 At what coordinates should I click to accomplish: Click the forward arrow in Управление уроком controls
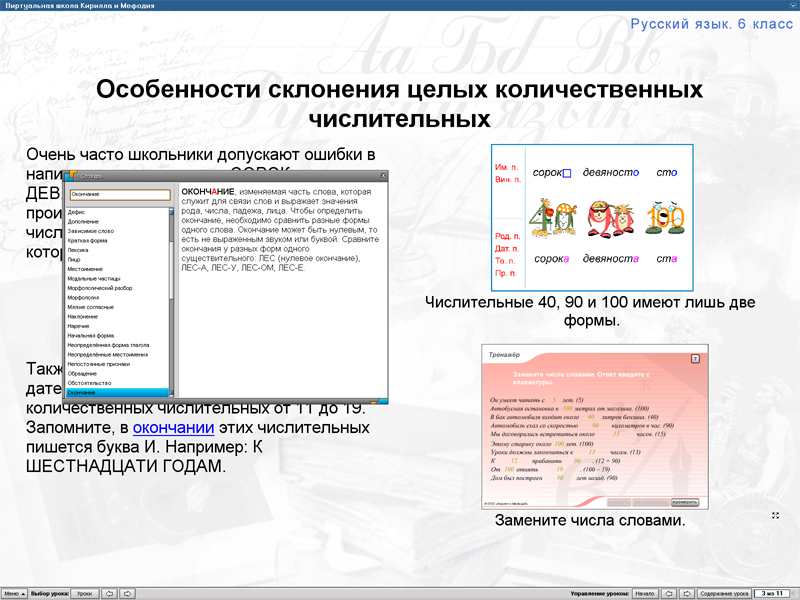point(687,592)
